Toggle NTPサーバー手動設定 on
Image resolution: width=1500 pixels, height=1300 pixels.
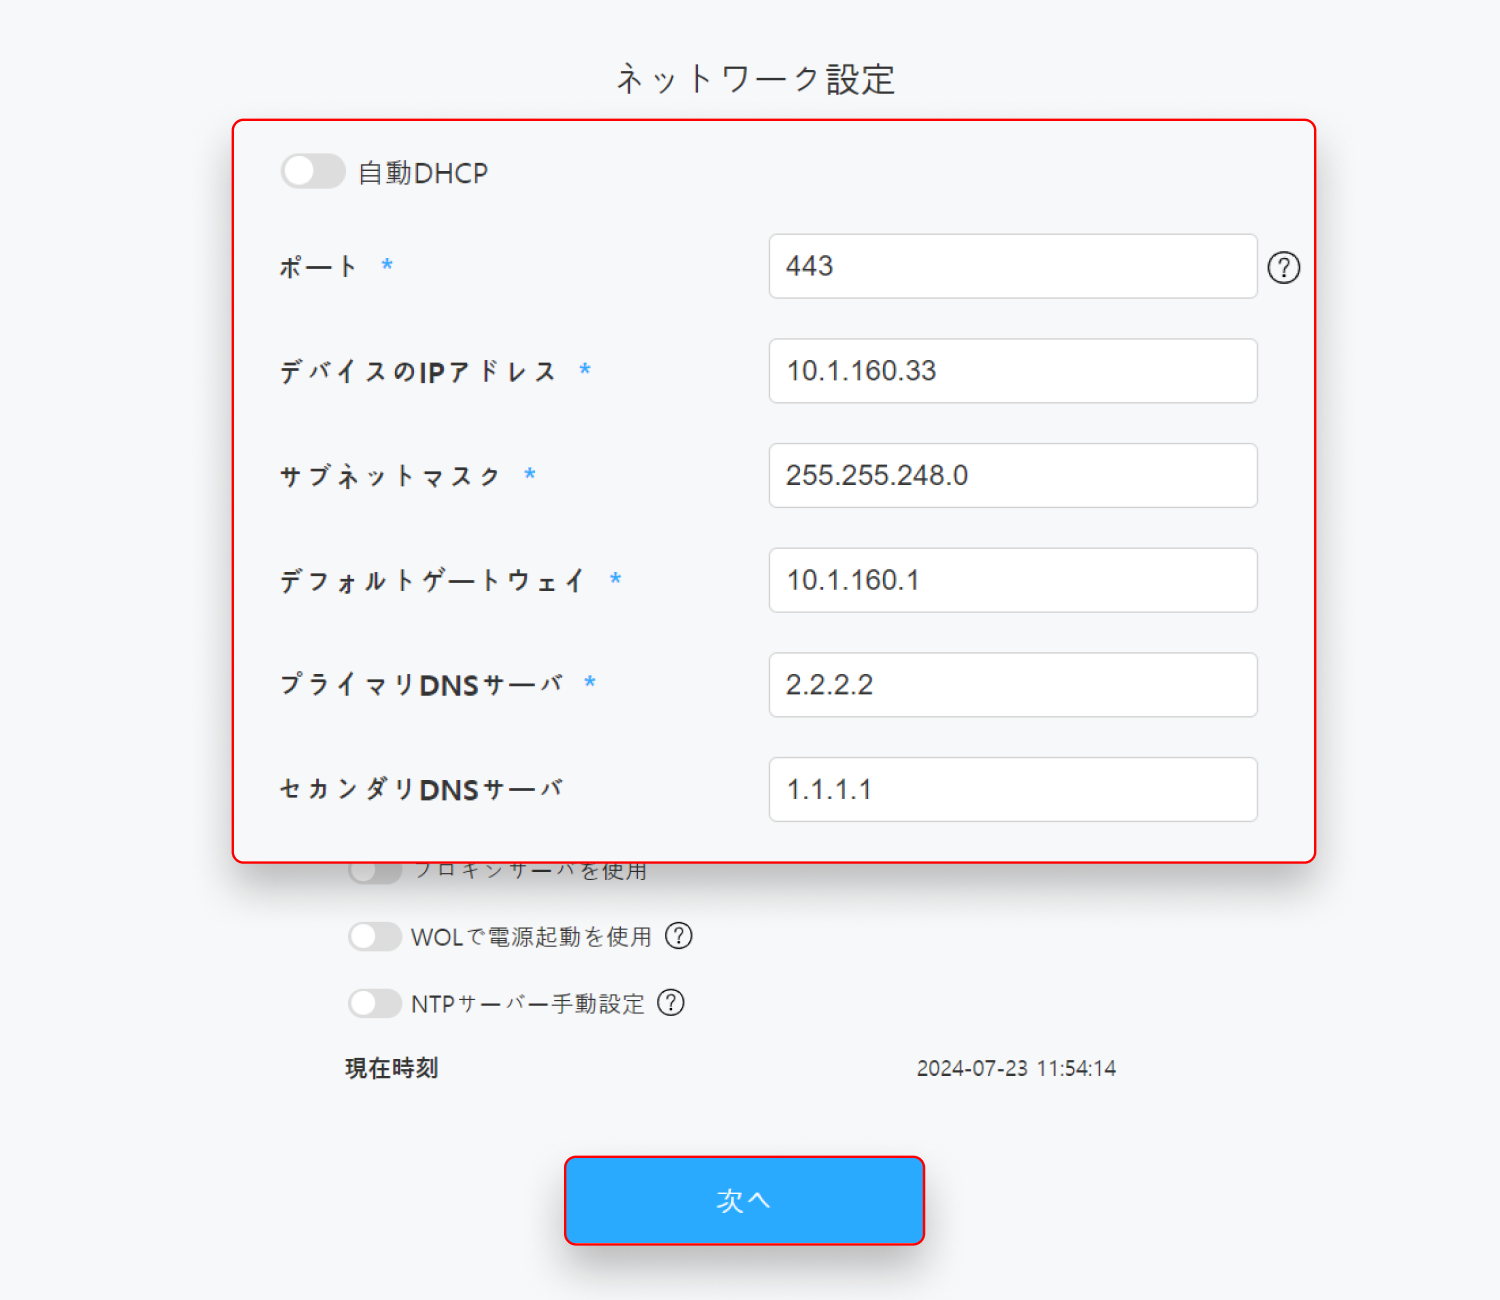pyautogui.click(x=375, y=1003)
